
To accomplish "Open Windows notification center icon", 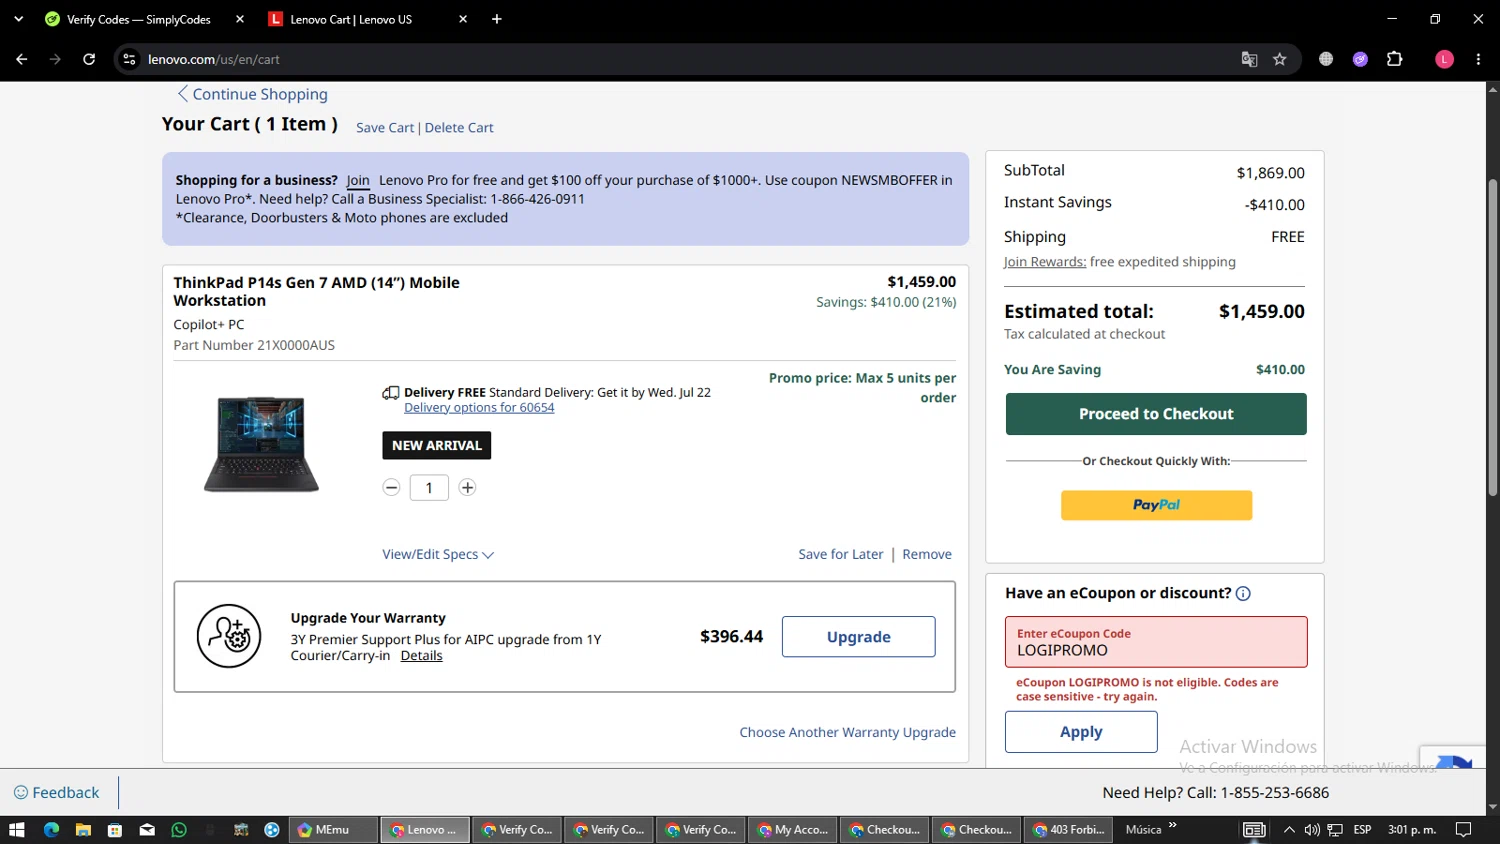I will [x=1463, y=830].
